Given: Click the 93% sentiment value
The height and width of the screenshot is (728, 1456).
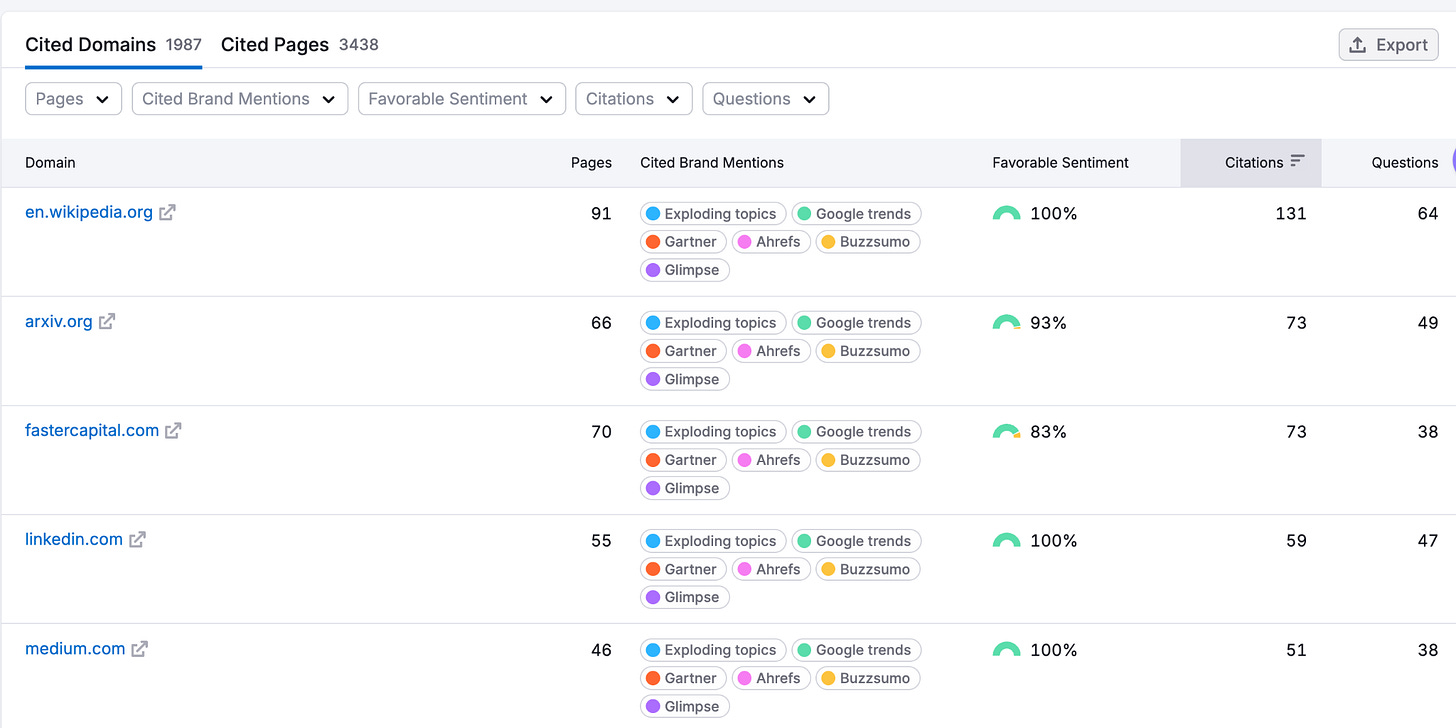Looking at the screenshot, I should tap(1049, 322).
